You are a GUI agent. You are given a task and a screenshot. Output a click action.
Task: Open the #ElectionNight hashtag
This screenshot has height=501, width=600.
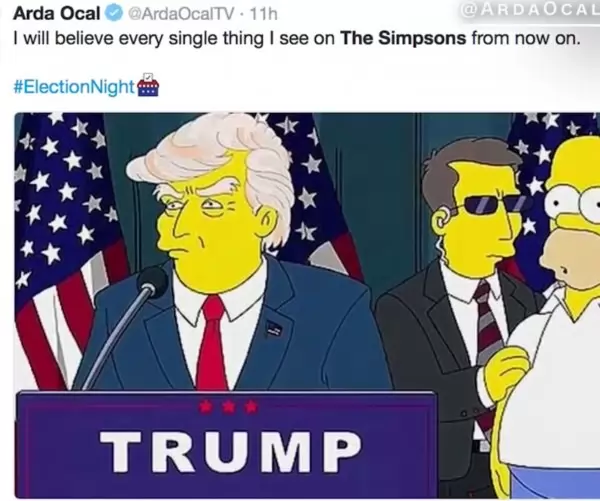(74, 87)
